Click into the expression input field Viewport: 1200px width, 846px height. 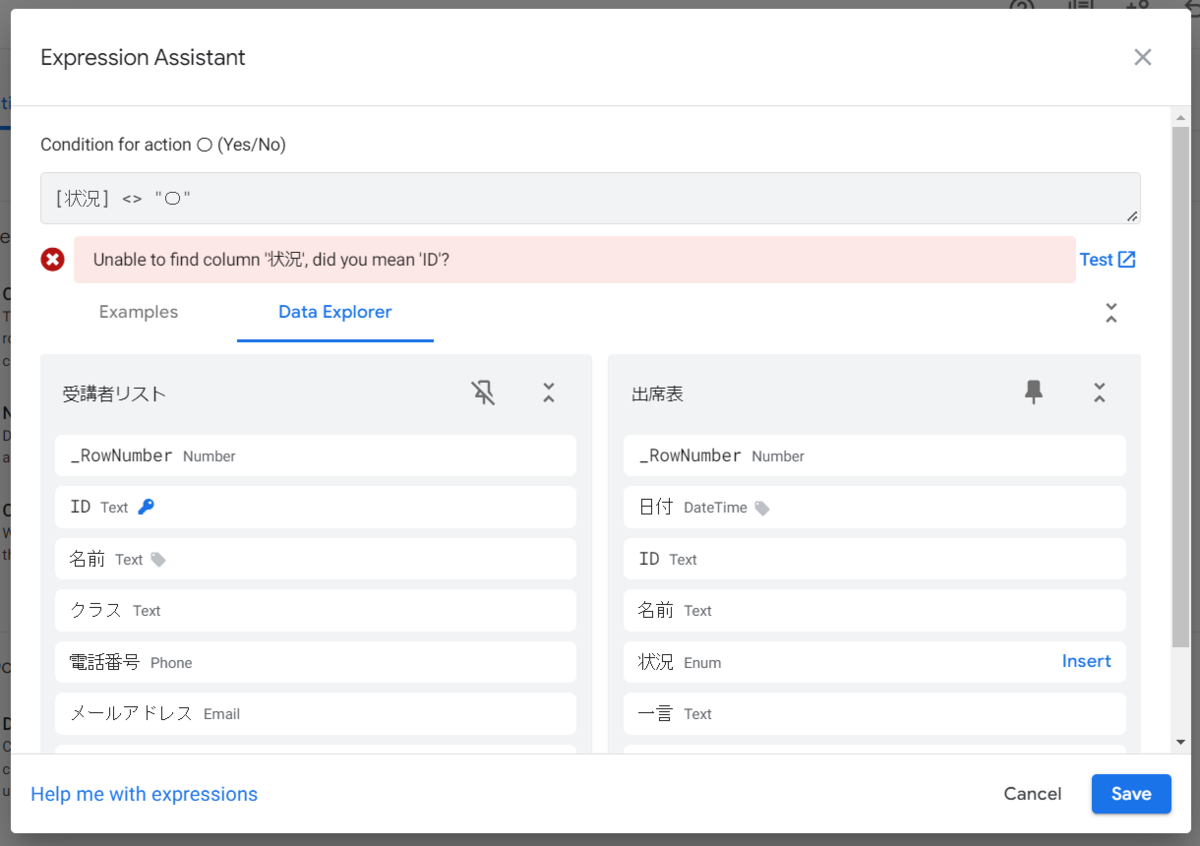coord(590,198)
